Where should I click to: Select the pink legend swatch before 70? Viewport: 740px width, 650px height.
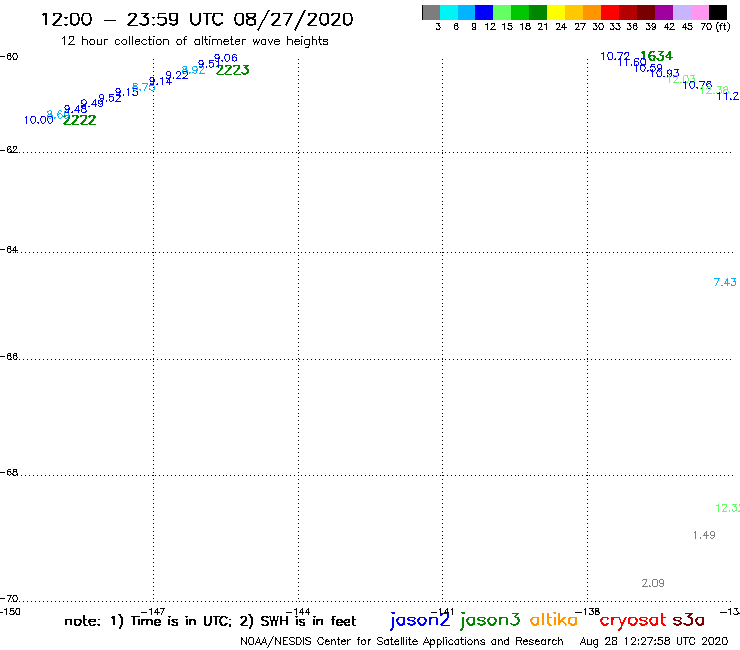coord(700,12)
